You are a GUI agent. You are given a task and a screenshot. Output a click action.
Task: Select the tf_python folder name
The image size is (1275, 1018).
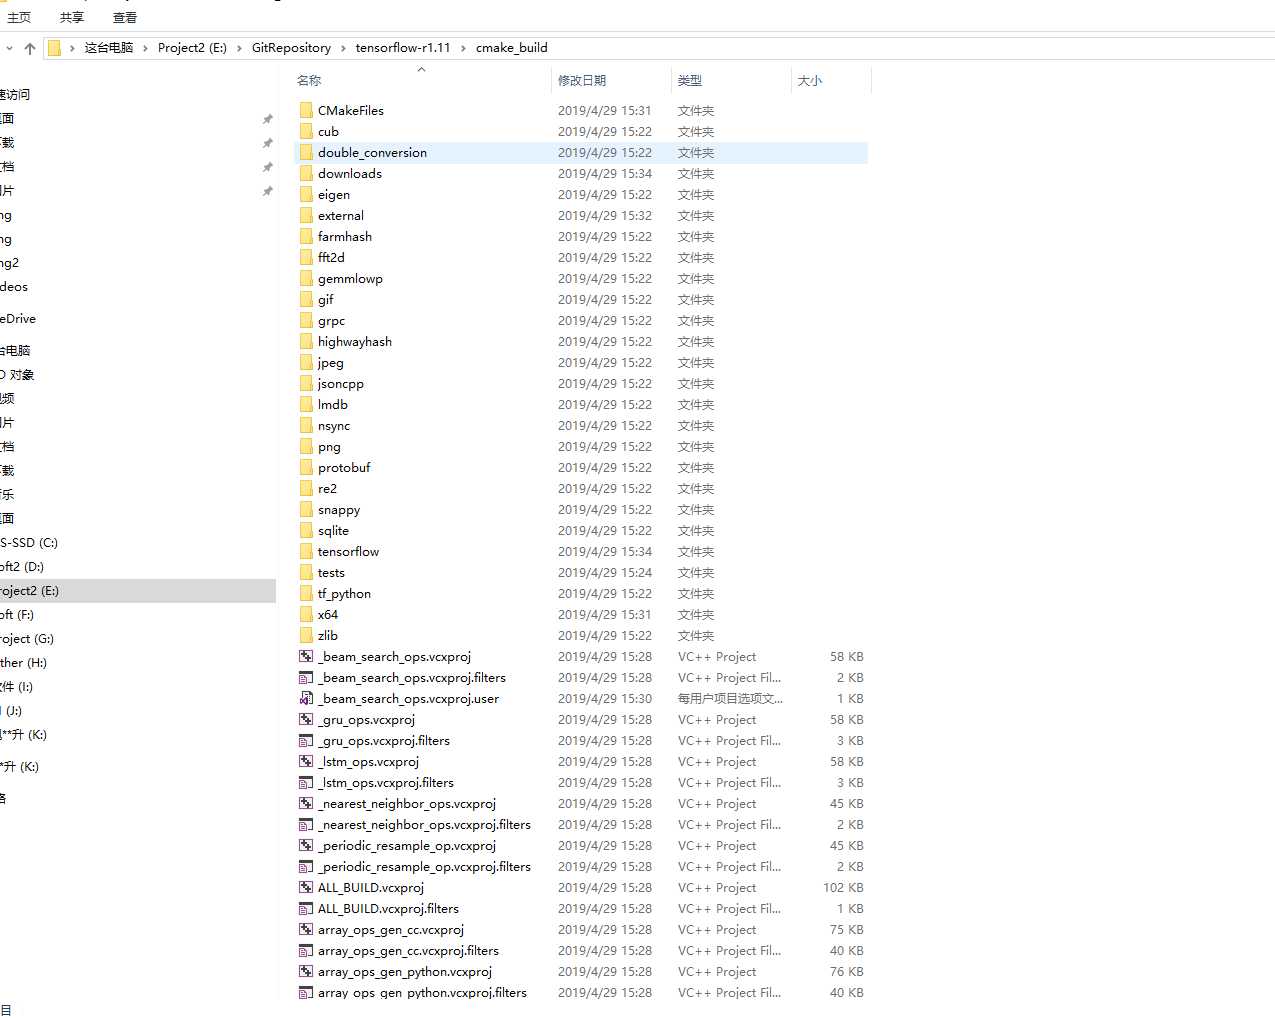click(x=344, y=593)
